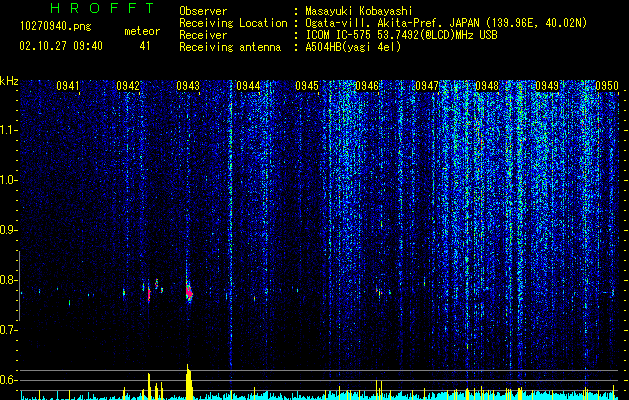Click the 0.8 kHz axis label
This screenshot has height=400, width=629.
click(9, 280)
